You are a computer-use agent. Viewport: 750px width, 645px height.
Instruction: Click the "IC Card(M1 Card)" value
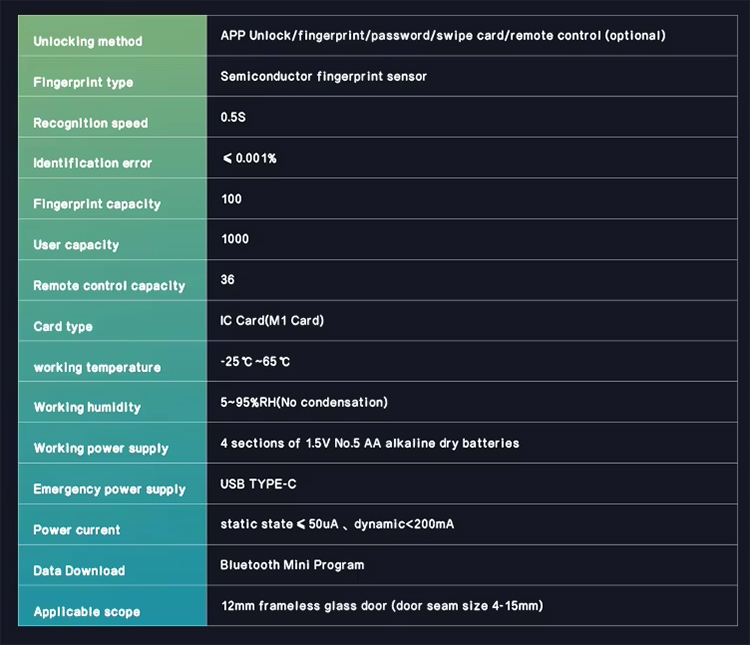(x=272, y=321)
